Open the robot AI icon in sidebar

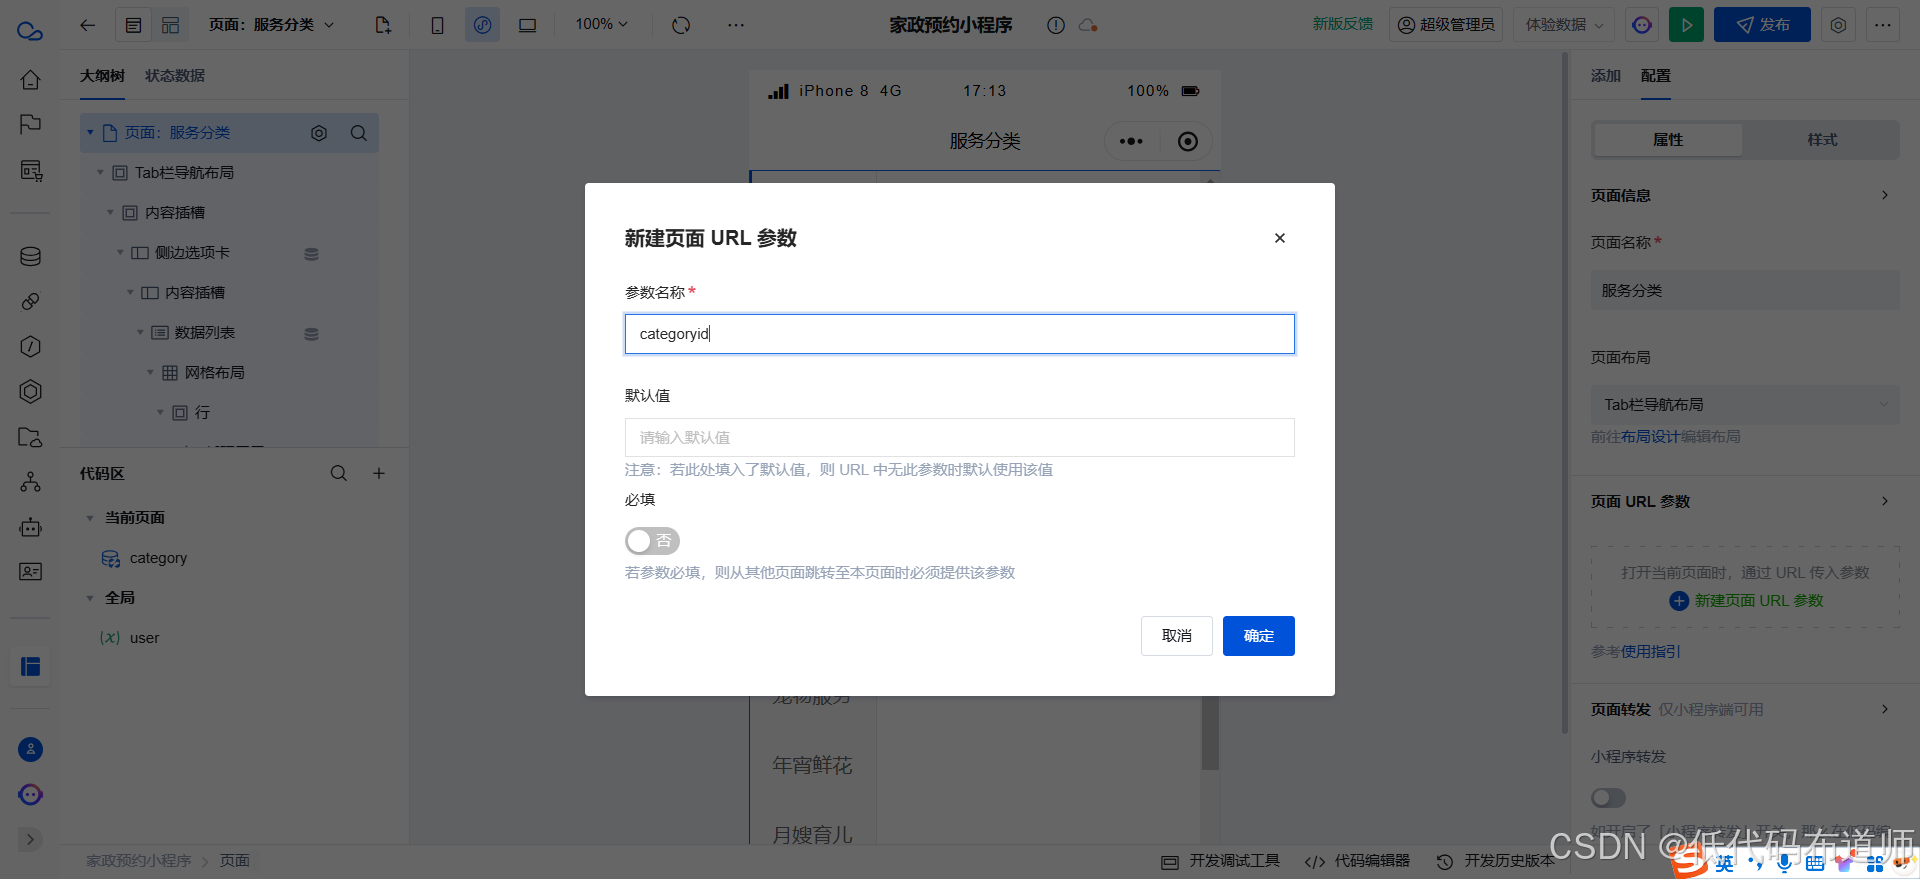[x=31, y=527]
